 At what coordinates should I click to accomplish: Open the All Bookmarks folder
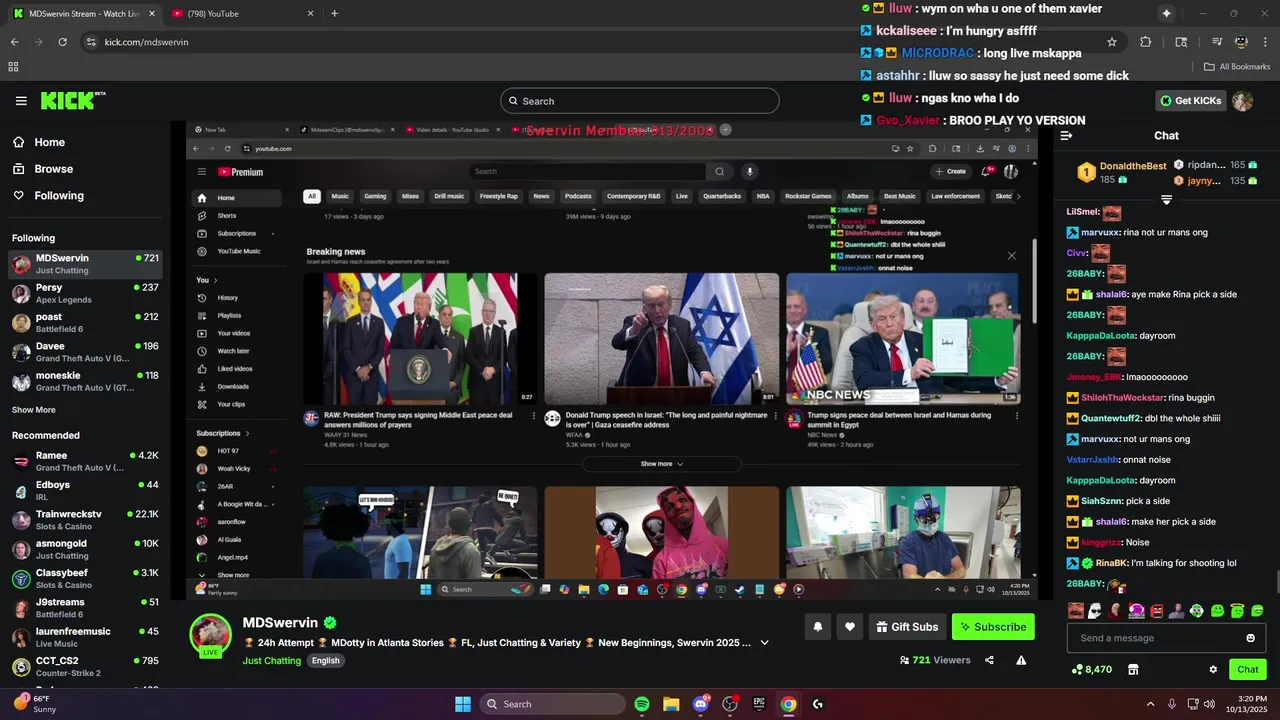click(x=1237, y=67)
